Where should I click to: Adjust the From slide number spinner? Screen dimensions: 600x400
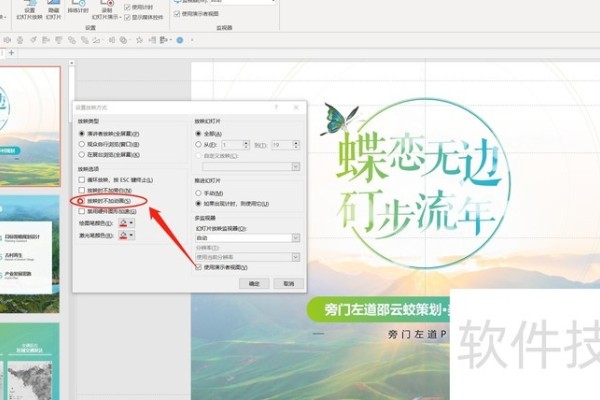click(246, 145)
